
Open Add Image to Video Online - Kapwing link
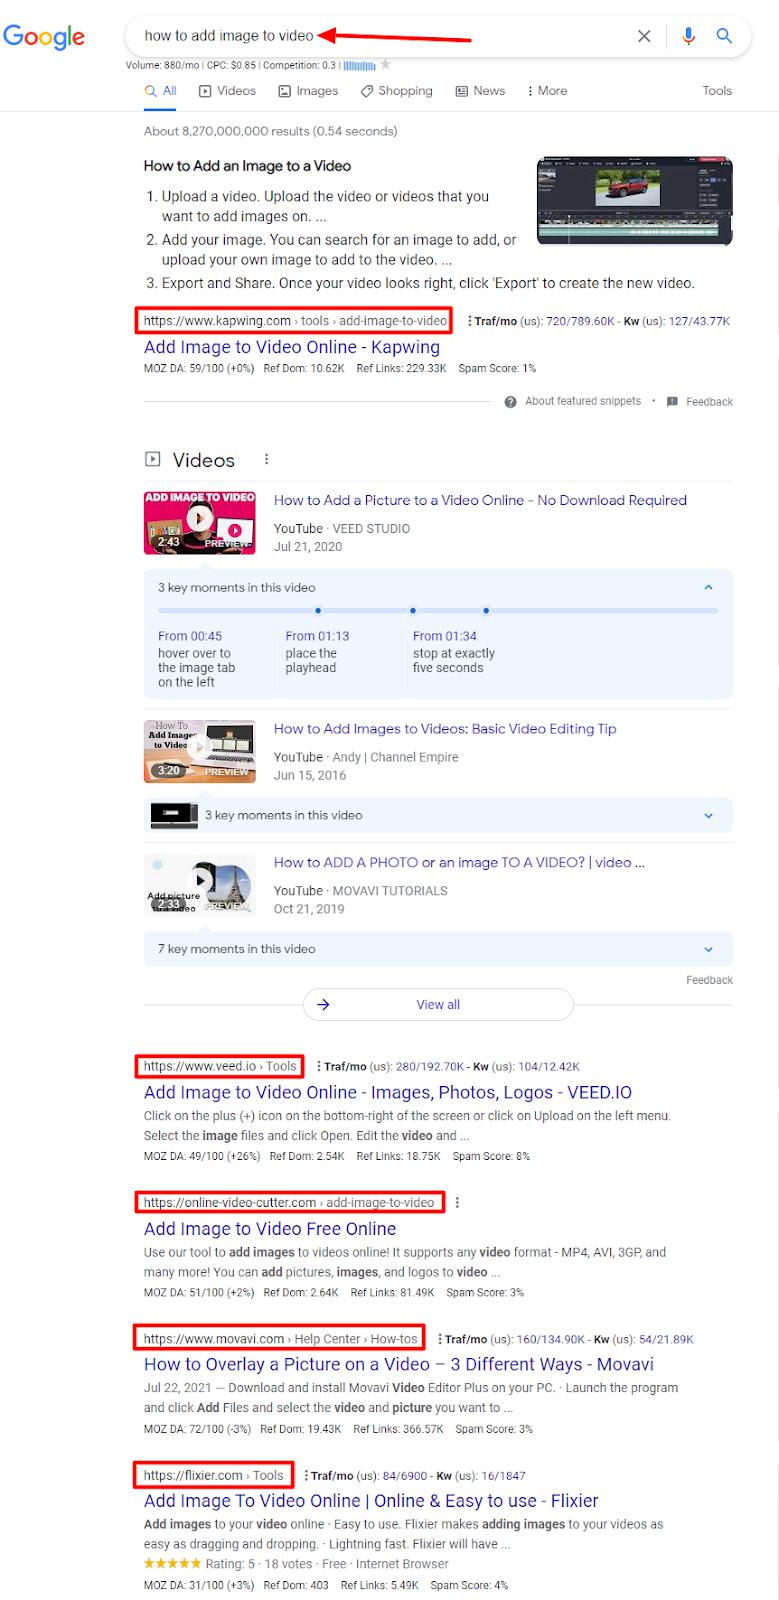[x=291, y=347]
